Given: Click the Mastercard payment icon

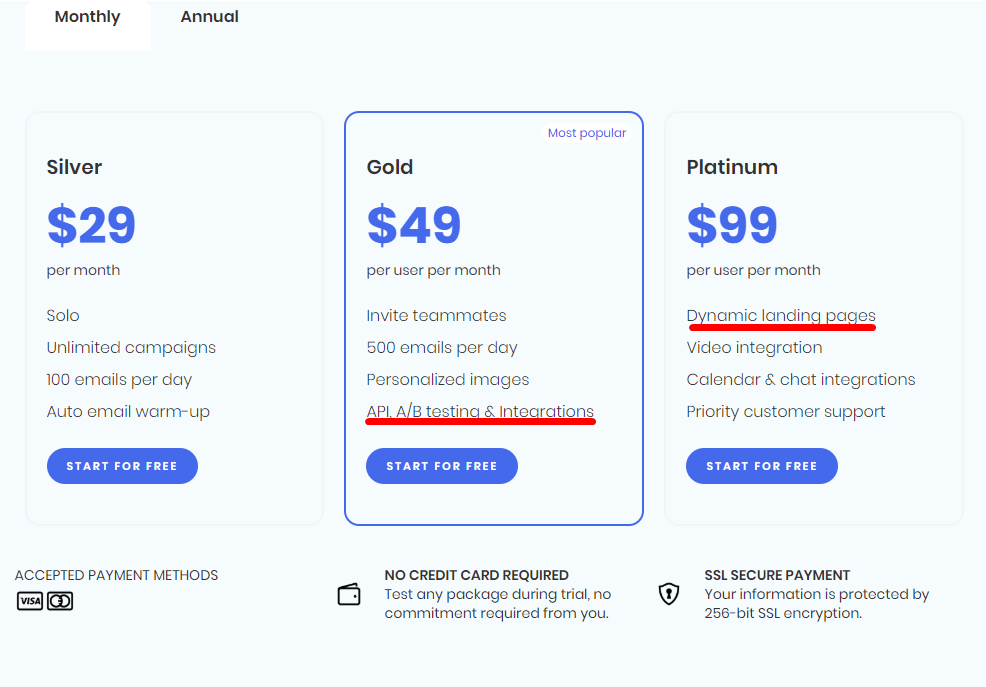Looking at the screenshot, I should 60,601.
